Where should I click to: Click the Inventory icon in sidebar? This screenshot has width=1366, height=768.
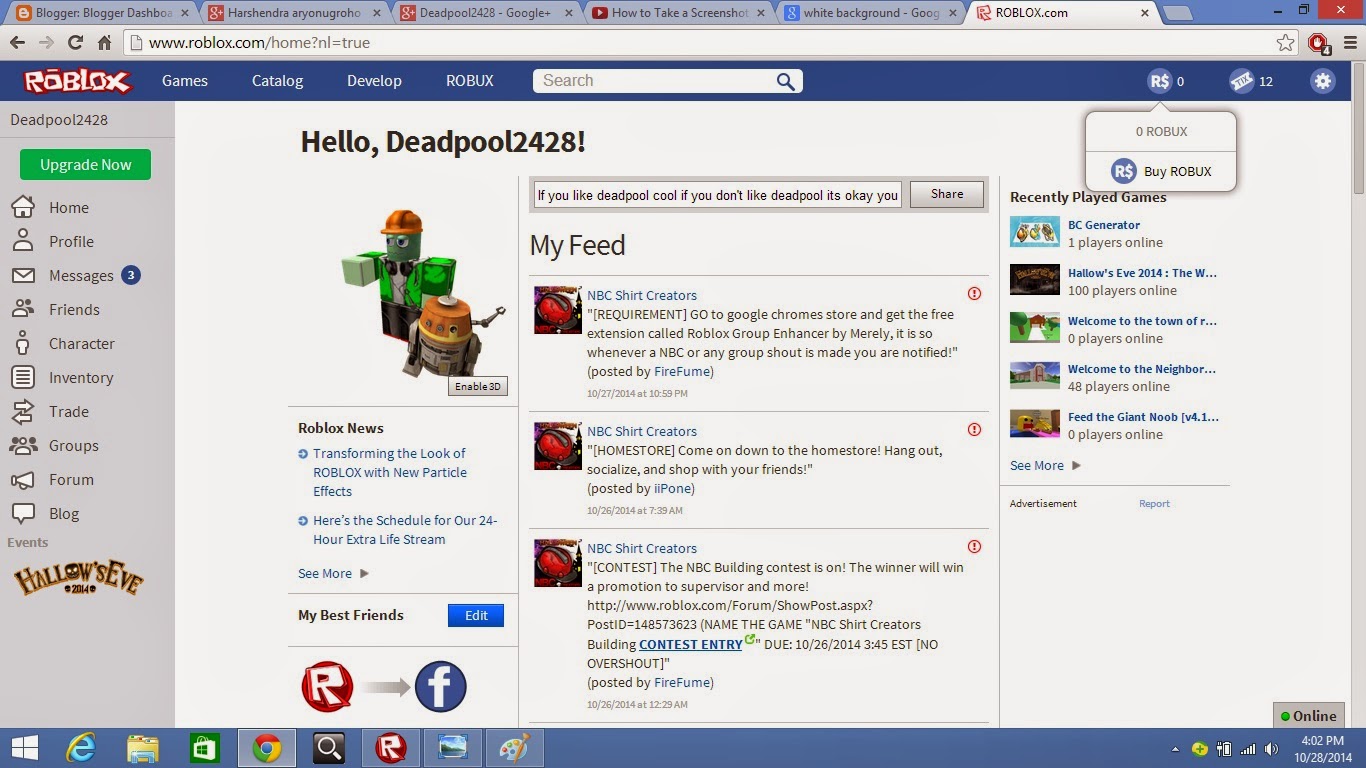pos(23,377)
